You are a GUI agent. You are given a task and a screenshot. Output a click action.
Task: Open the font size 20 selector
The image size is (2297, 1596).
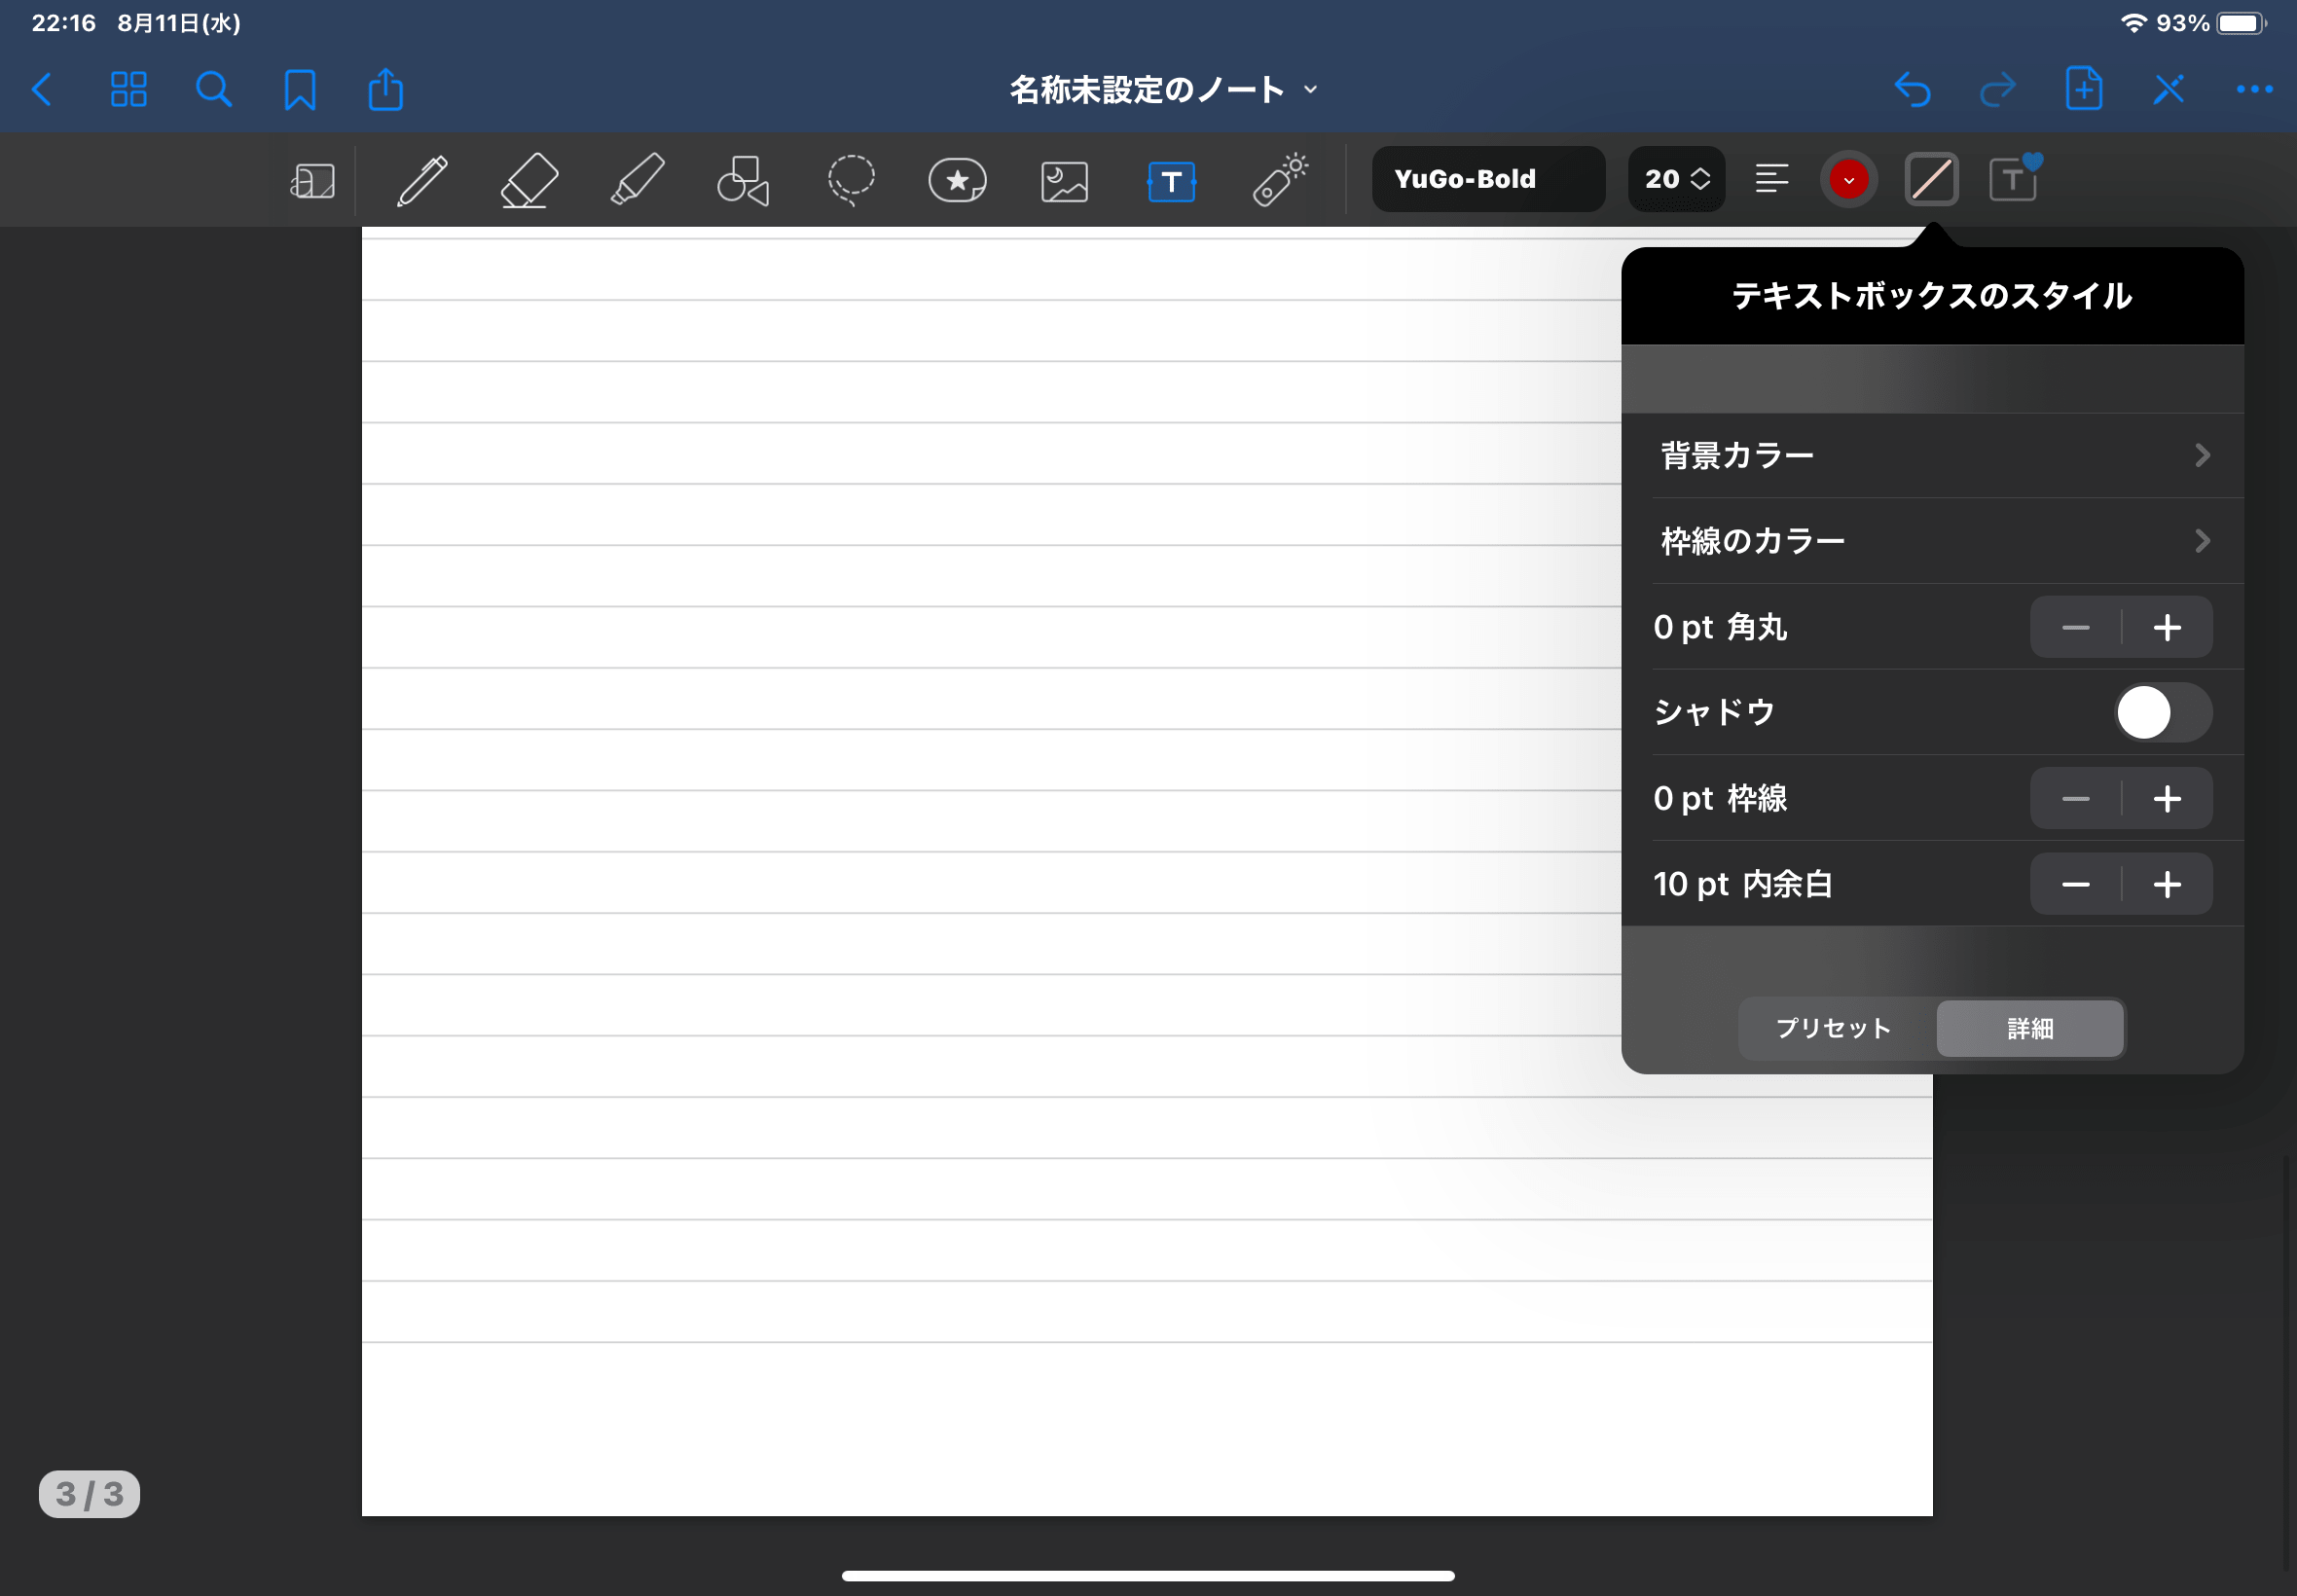click(x=1676, y=179)
